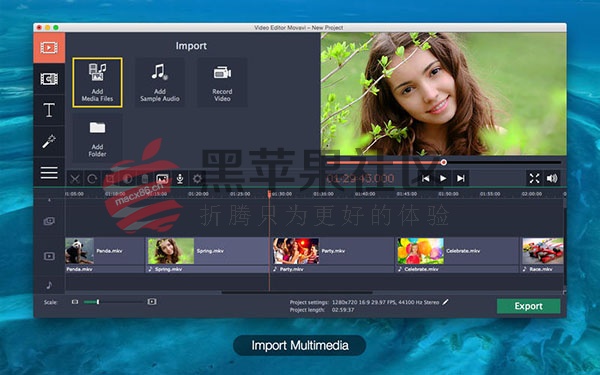Viewport: 600px width, 375px height.
Task: Click Add Sample Audio button
Action: pos(160,82)
